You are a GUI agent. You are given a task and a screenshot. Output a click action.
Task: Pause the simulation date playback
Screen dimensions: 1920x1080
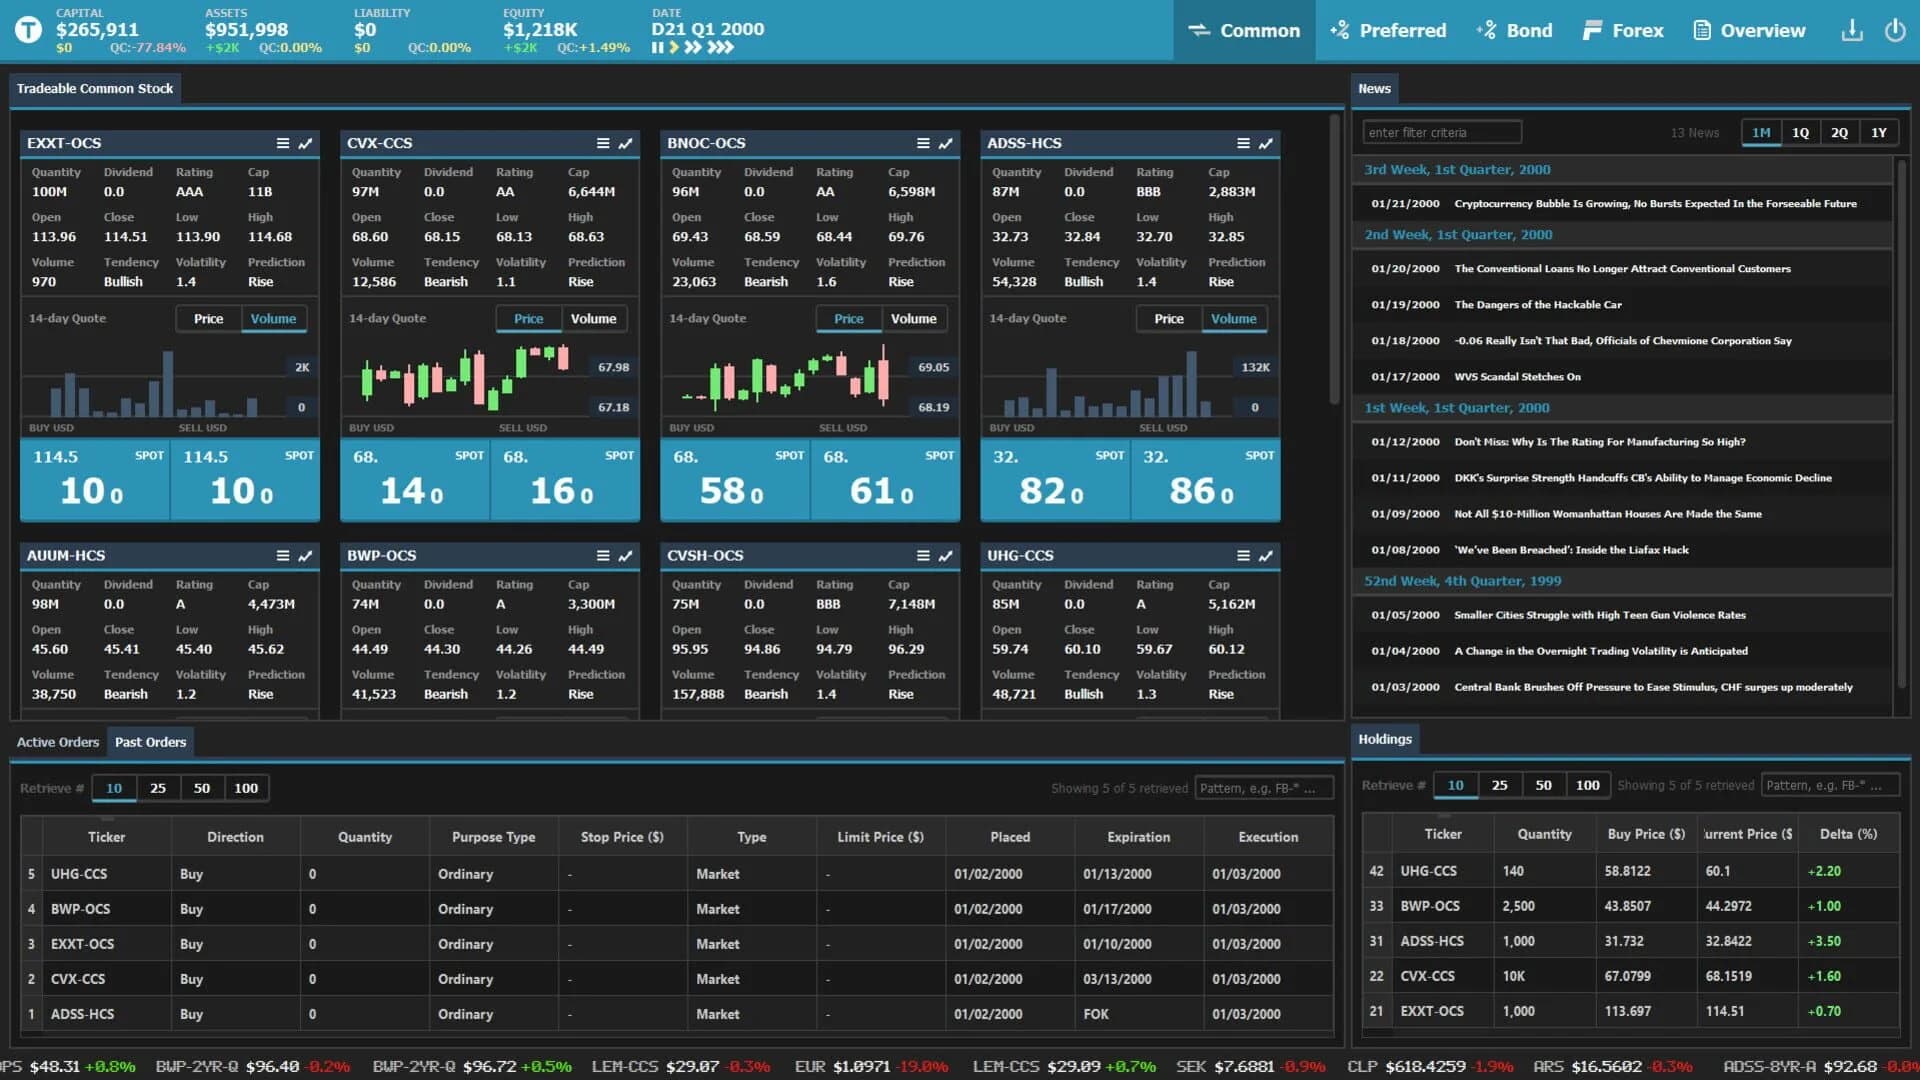point(657,47)
